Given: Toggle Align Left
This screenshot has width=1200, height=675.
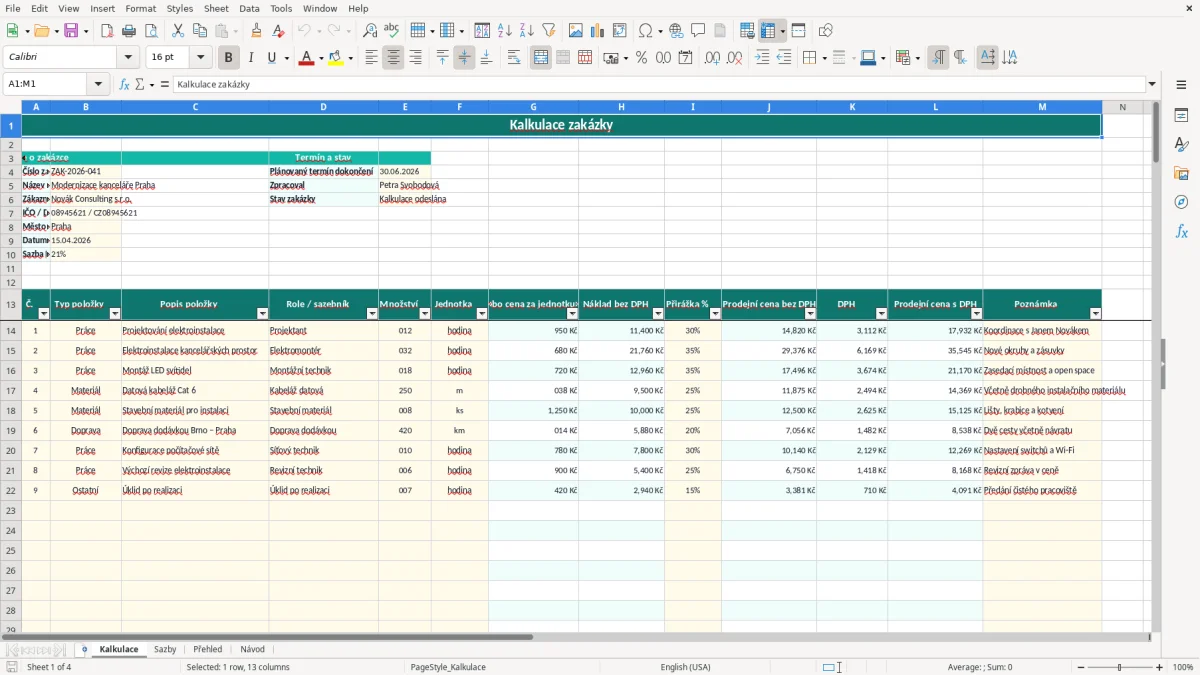Looking at the screenshot, I should pyautogui.click(x=372, y=58).
